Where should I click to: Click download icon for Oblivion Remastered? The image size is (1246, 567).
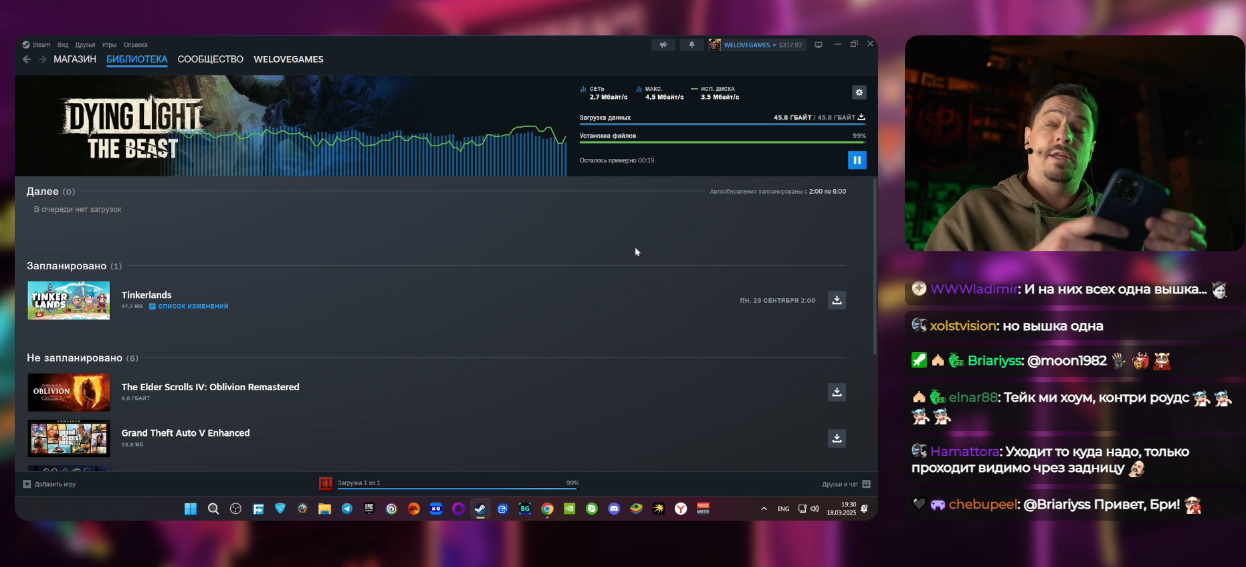837,392
